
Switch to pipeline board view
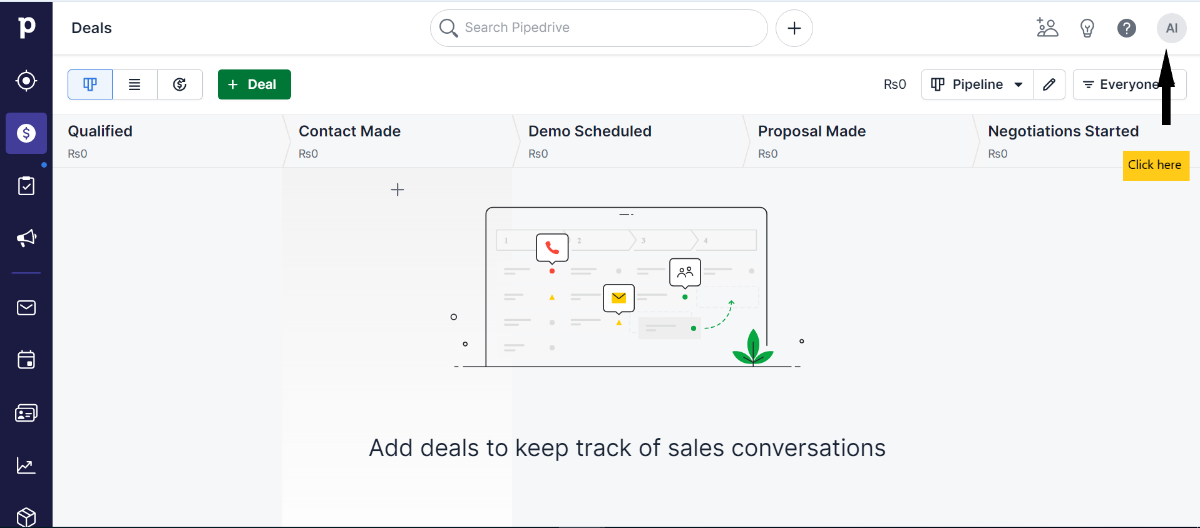pyautogui.click(x=90, y=85)
